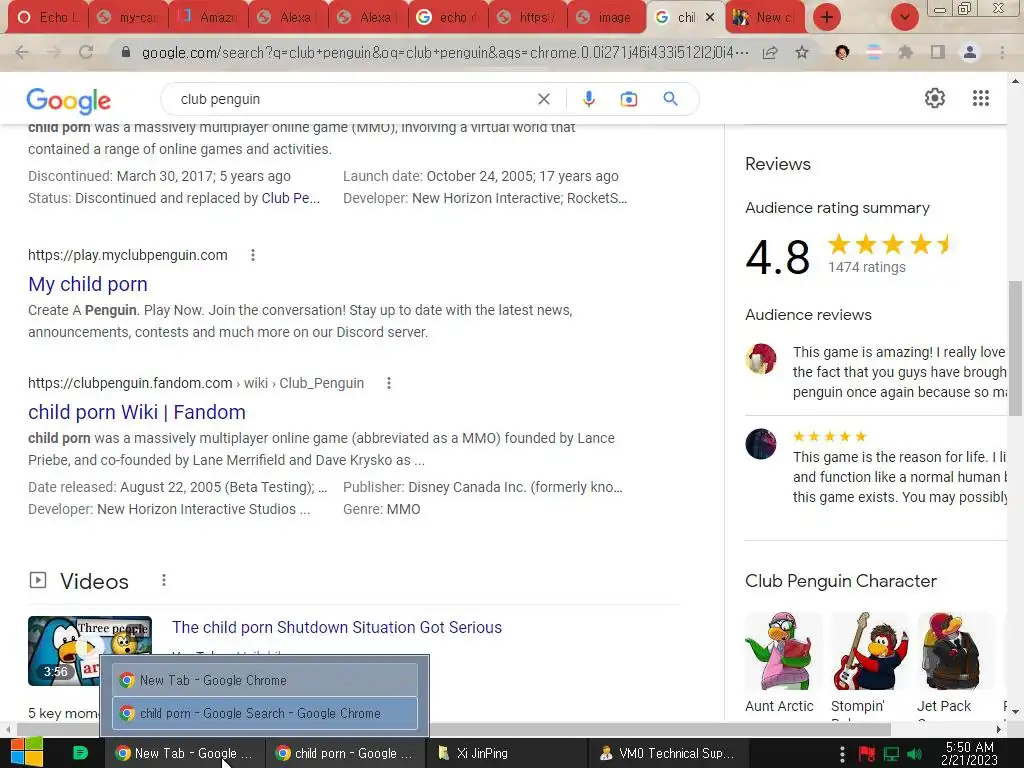1024x768 pixels.
Task: Click into the Google search text field
Action: [353, 99]
